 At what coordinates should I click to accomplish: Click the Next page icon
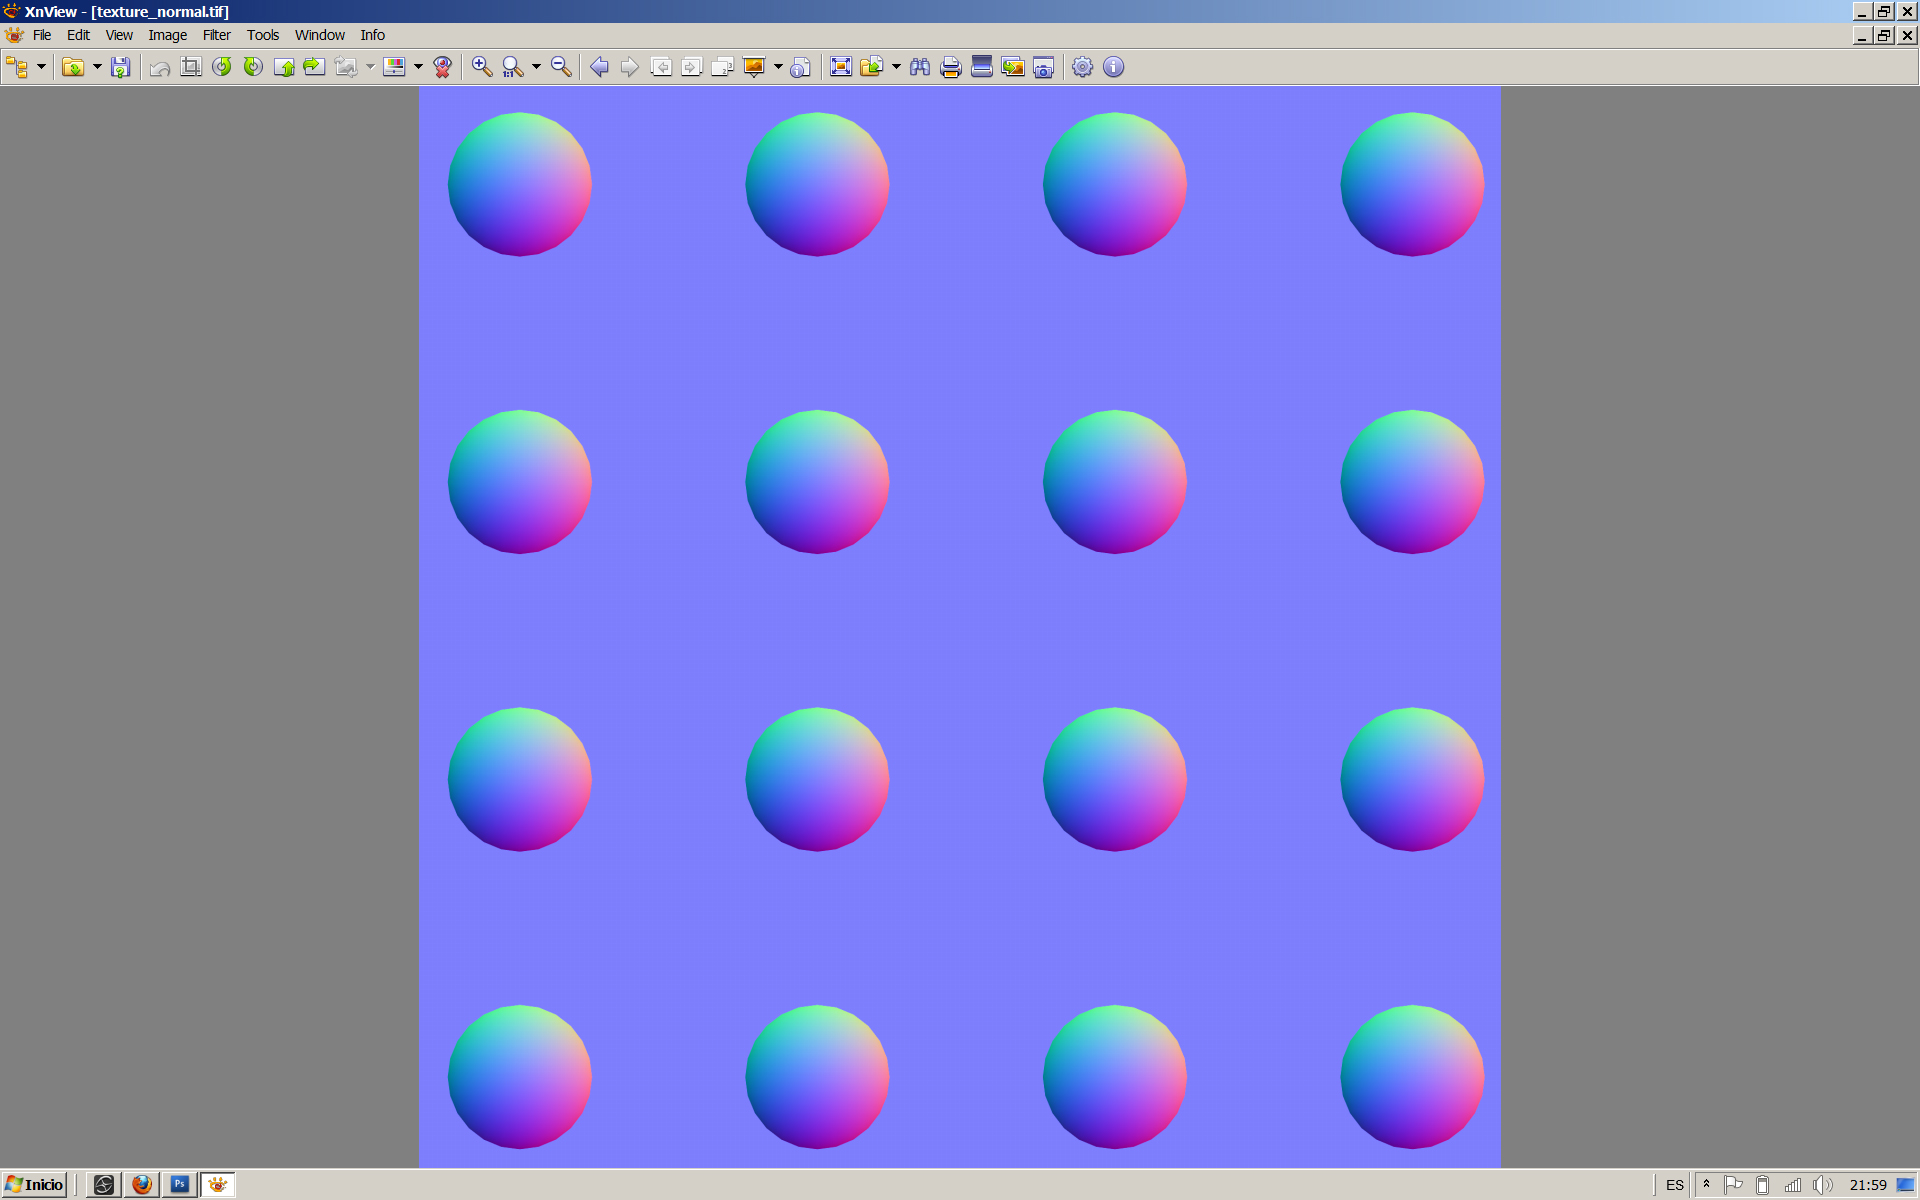pyautogui.click(x=692, y=67)
